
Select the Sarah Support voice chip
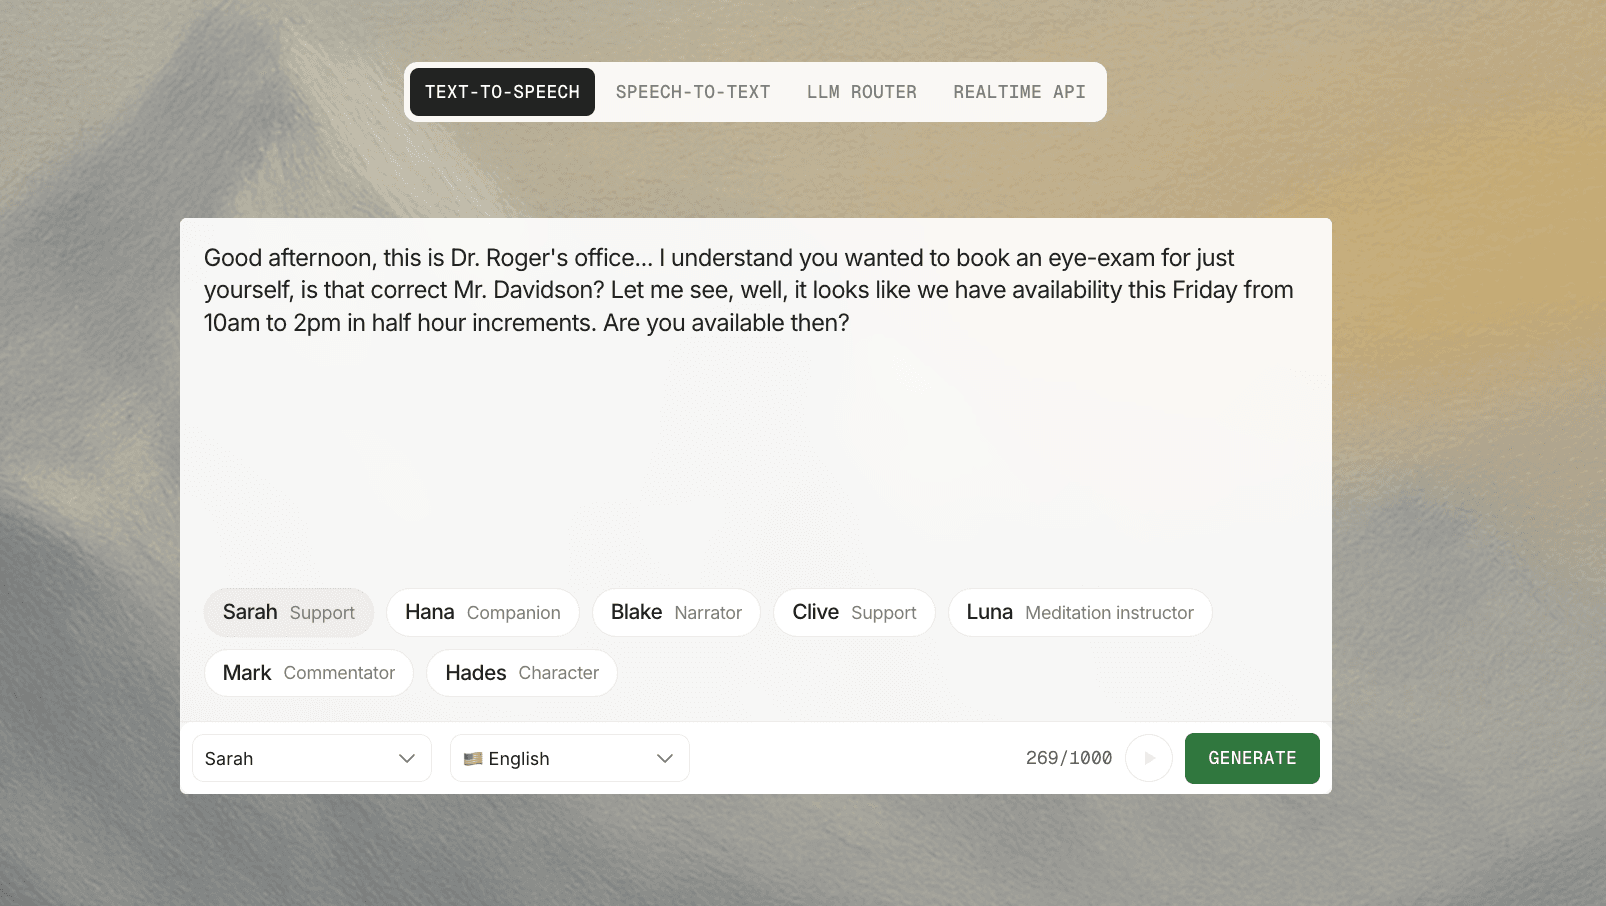pyautogui.click(x=288, y=612)
